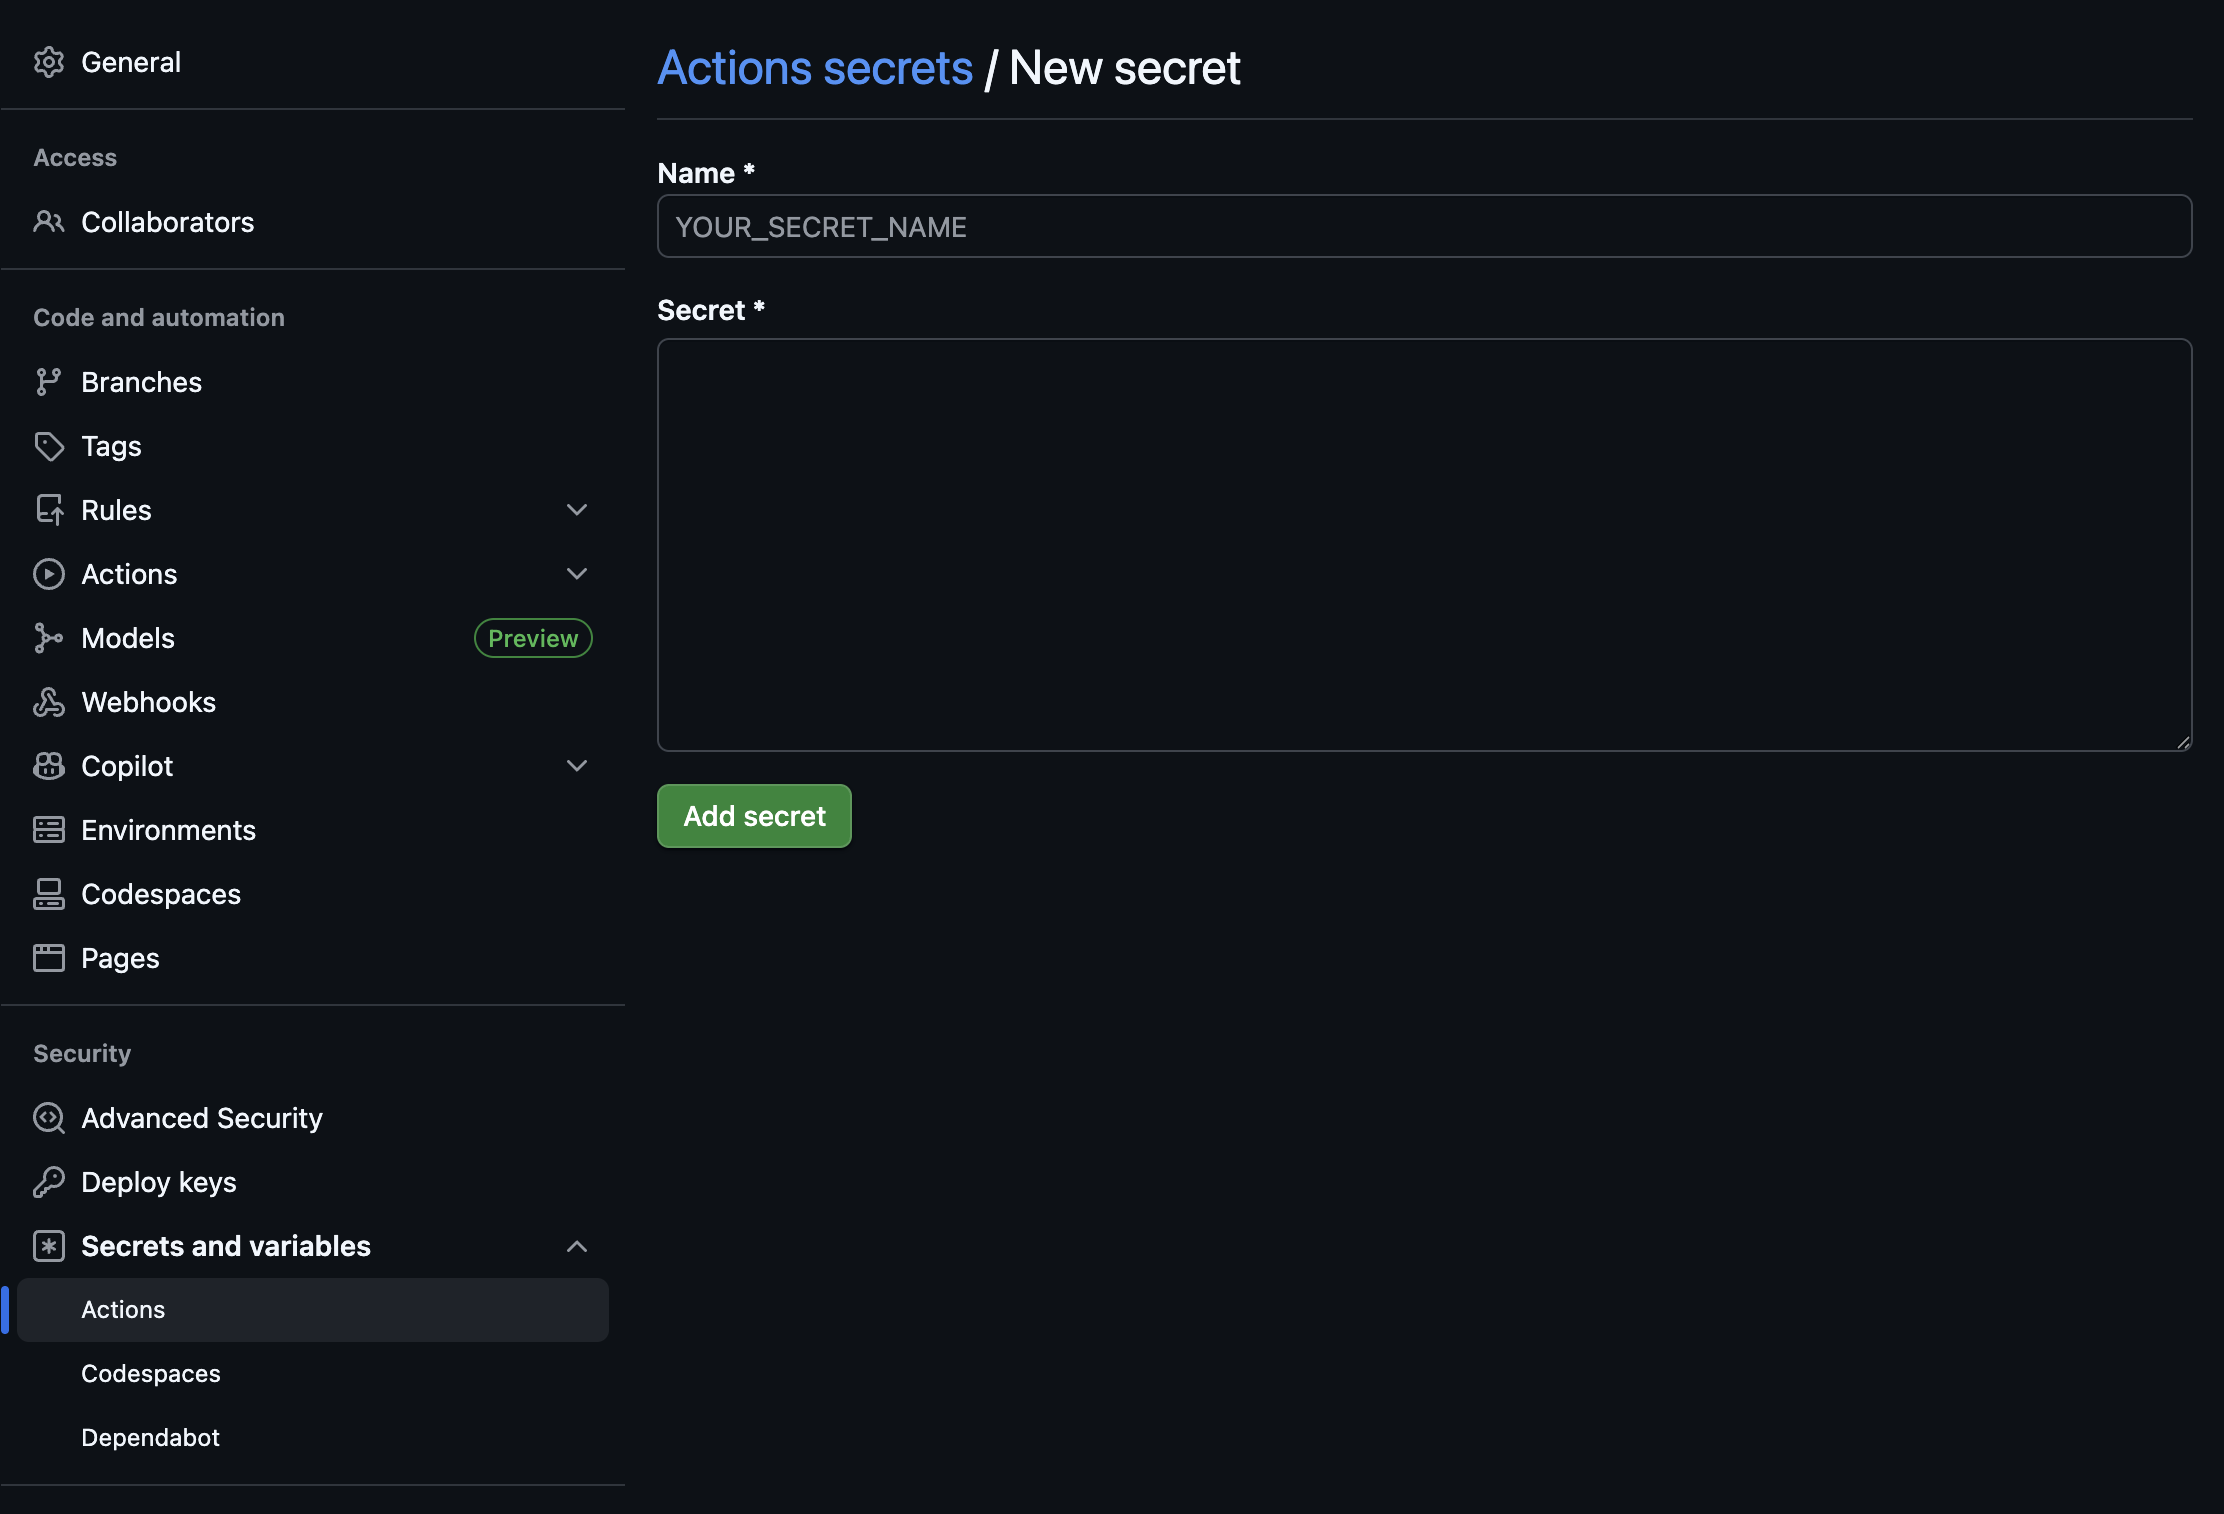Collapse Secrets and variables section

[576, 1246]
